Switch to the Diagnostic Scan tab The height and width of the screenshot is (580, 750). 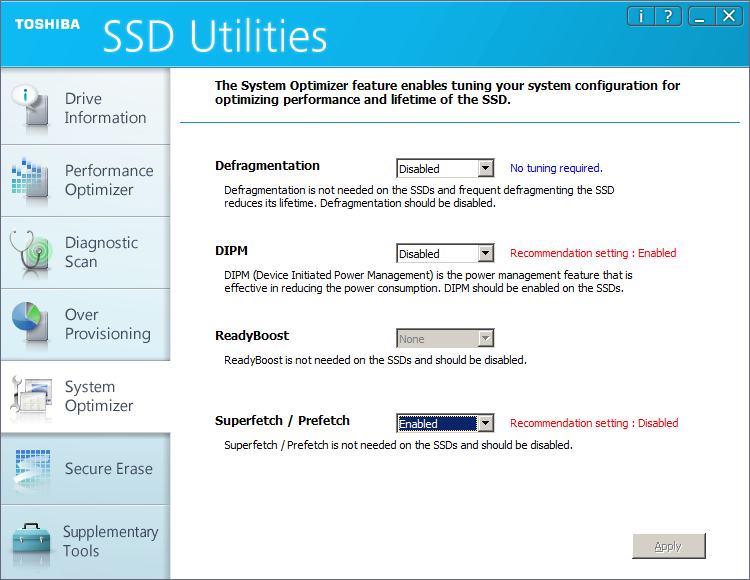coord(85,252)
